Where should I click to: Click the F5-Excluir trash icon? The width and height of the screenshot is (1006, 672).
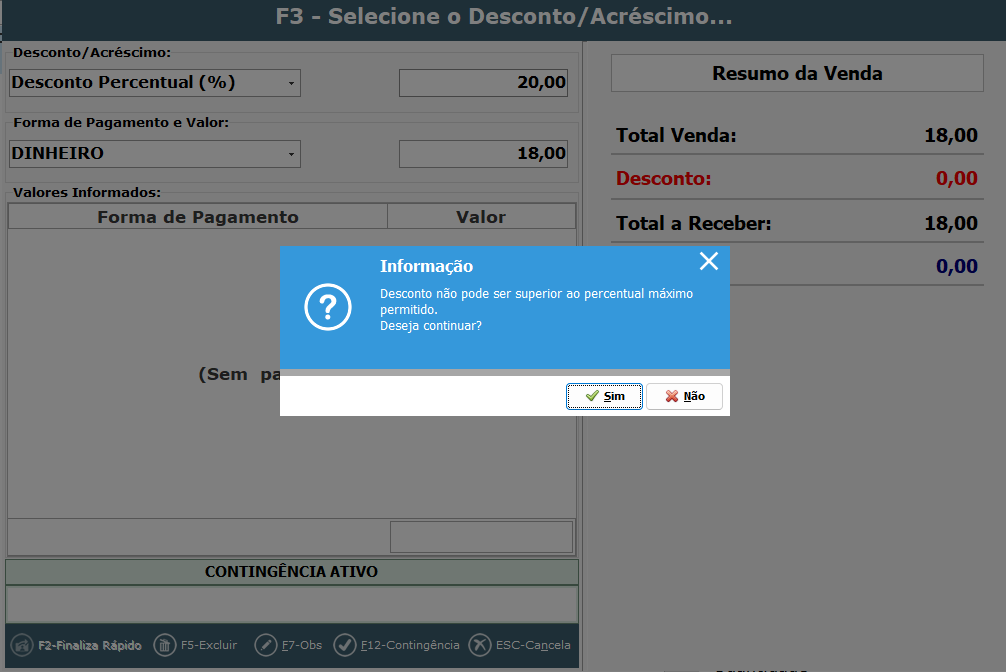pyautogui.click(x=164, y=645)
